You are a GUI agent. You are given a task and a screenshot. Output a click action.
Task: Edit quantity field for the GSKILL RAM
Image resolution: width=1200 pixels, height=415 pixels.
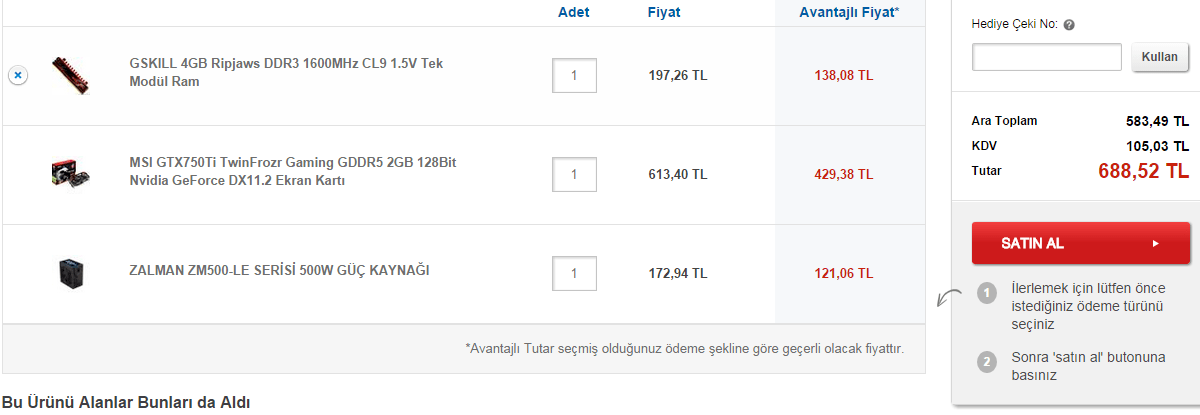(574, 76)
